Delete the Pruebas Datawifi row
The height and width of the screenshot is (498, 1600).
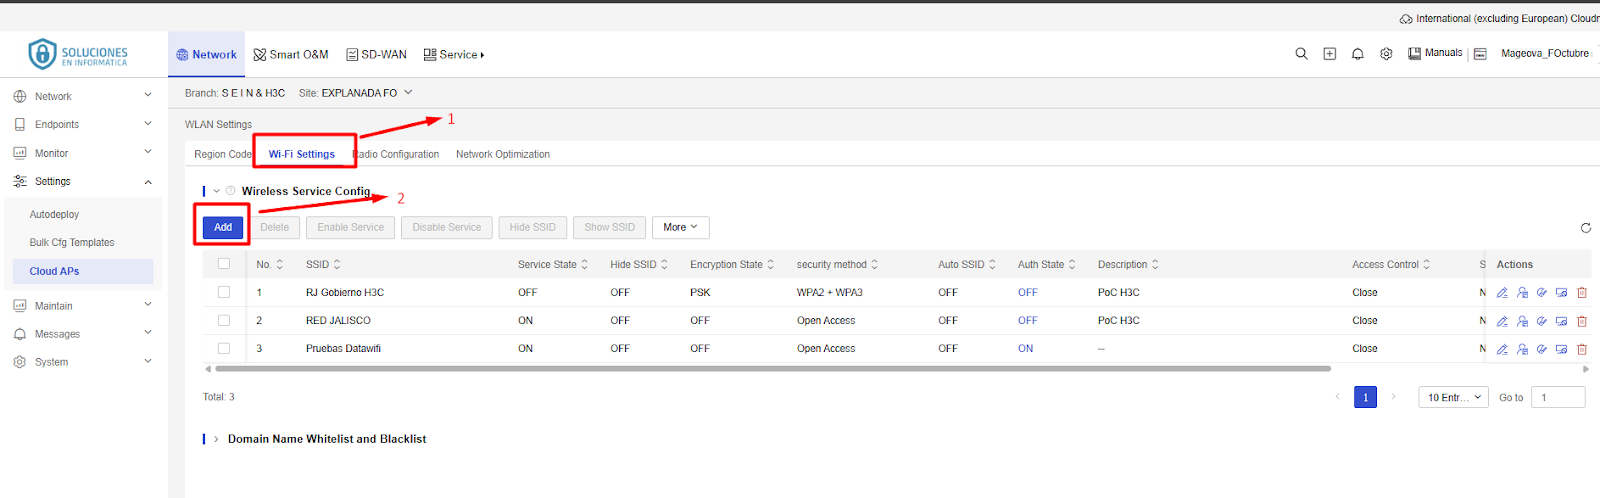(x=1582, y=349)
